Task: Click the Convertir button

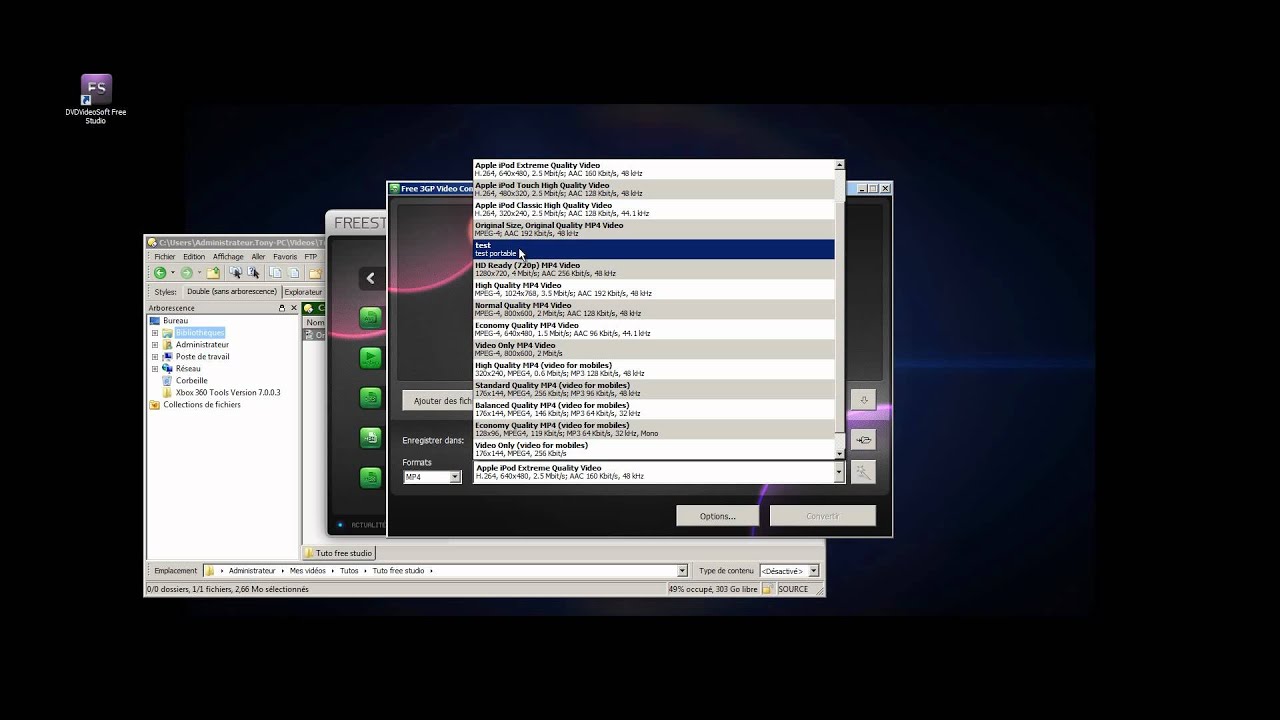Action: coord(823,516)
